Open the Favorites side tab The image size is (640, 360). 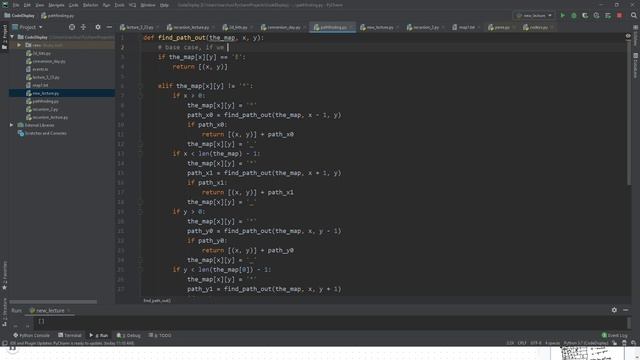tap(4, 276)
